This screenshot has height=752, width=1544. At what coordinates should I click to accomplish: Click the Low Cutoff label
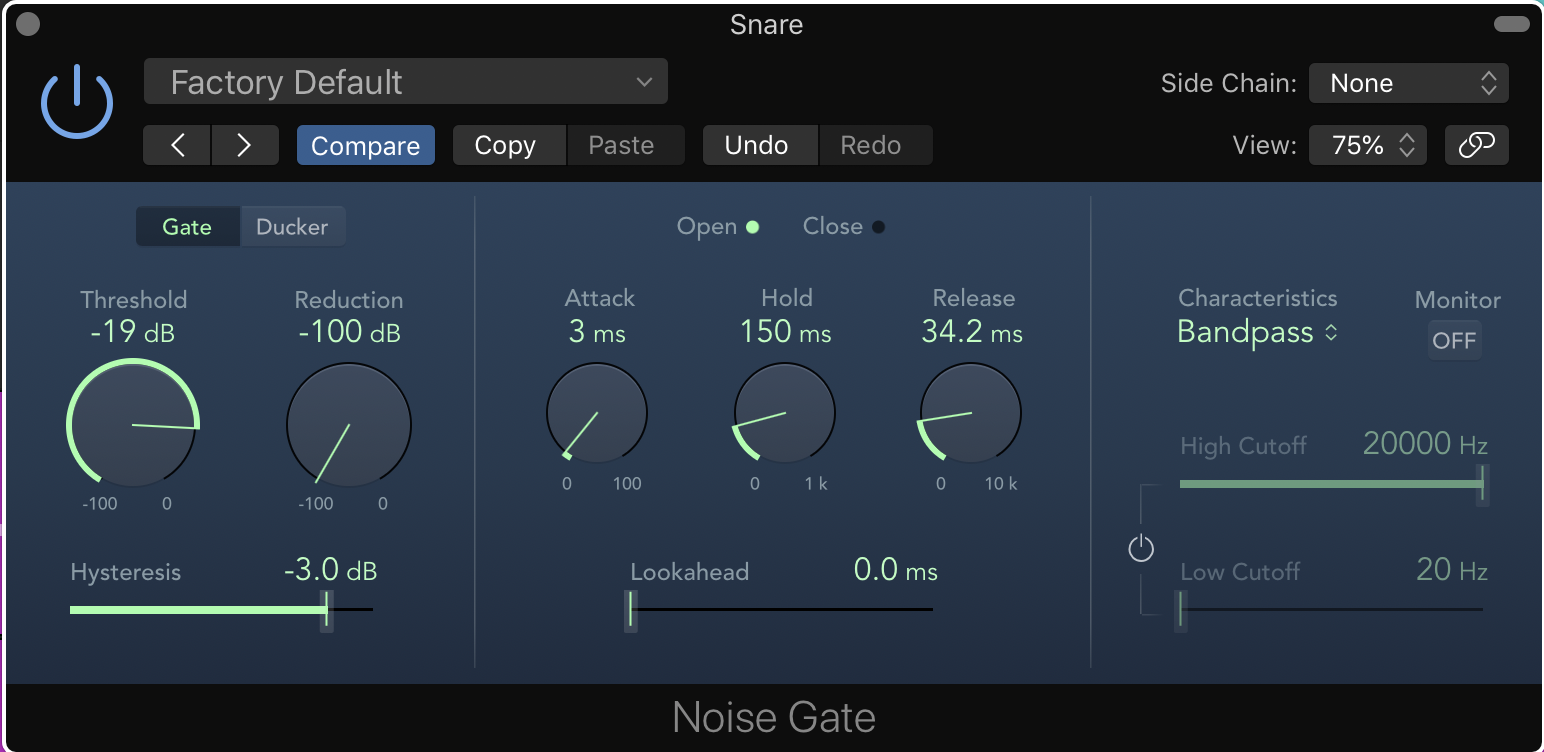[x=1240, y=572]
